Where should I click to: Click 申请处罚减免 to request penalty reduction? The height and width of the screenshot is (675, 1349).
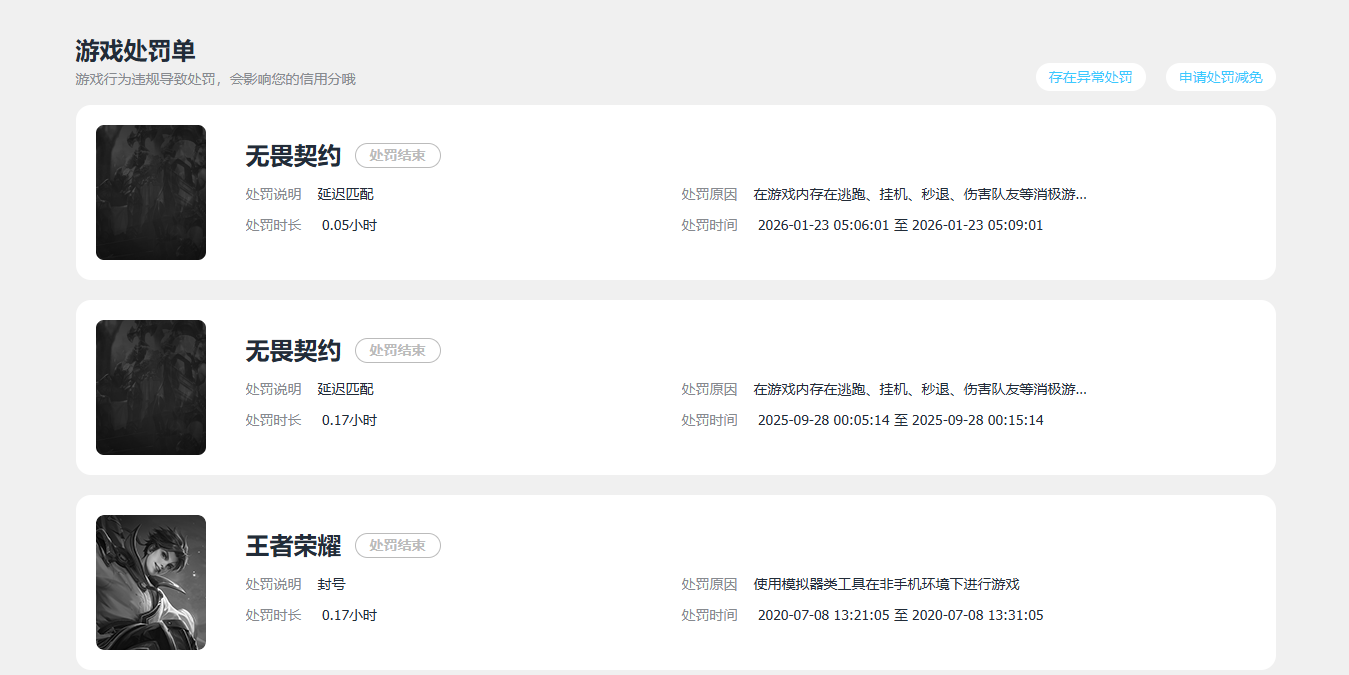point(1220,77)
